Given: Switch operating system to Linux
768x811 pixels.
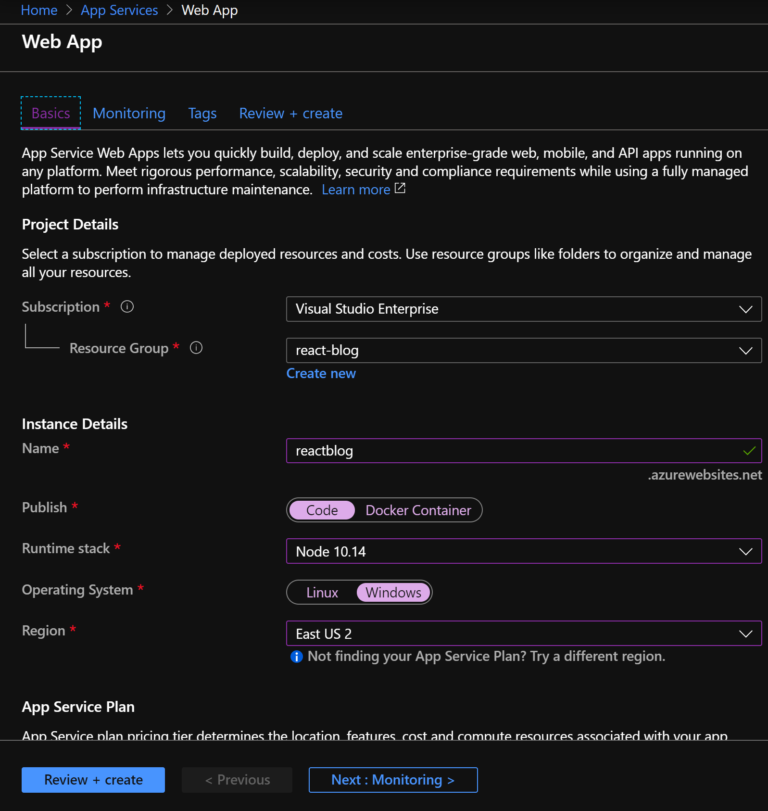Looking at the screenshot, I should point(322,592).
